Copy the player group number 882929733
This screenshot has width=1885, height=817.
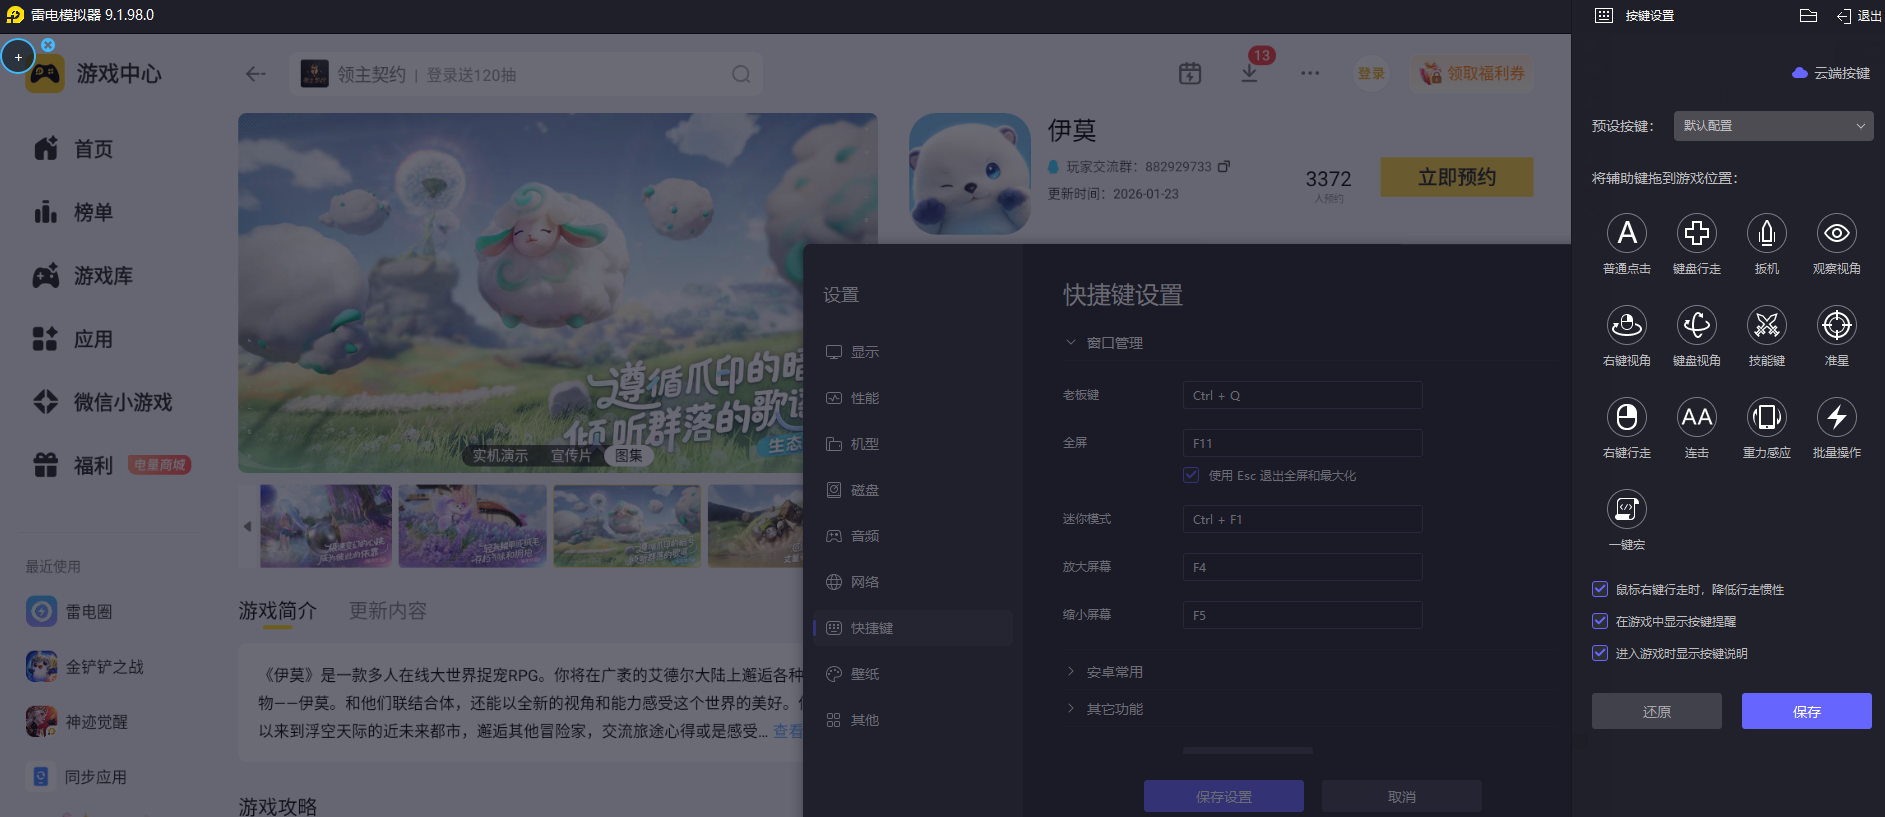pyautogui.click(x=1224, y=166)
